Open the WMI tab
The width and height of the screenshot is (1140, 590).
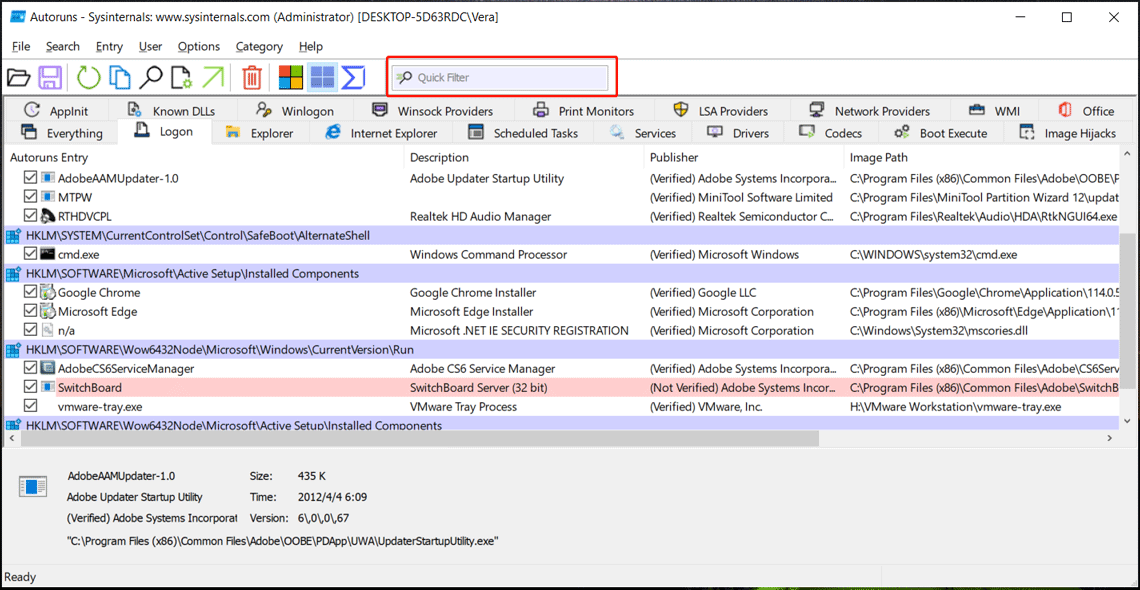coord(994,110)
